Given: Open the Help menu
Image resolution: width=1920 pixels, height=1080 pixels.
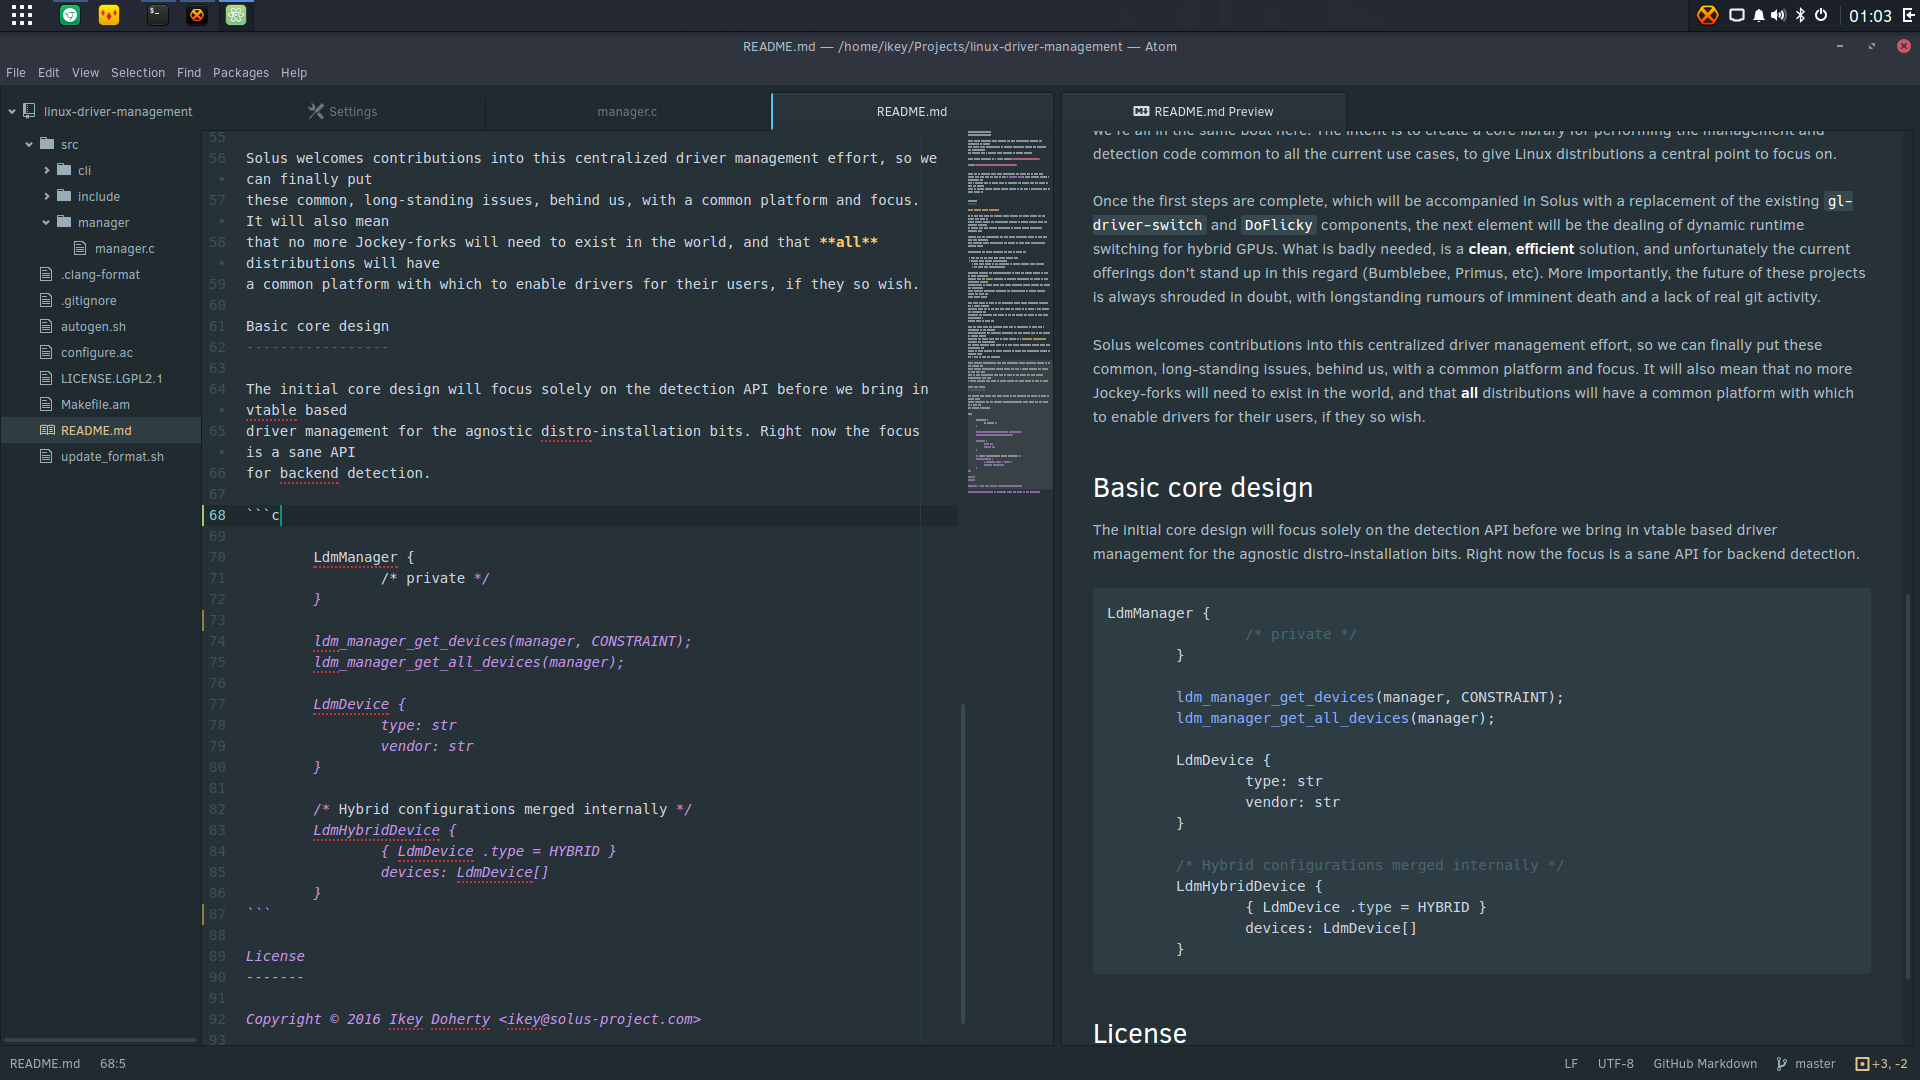Looking at the screenshot, I should (294, 73).
